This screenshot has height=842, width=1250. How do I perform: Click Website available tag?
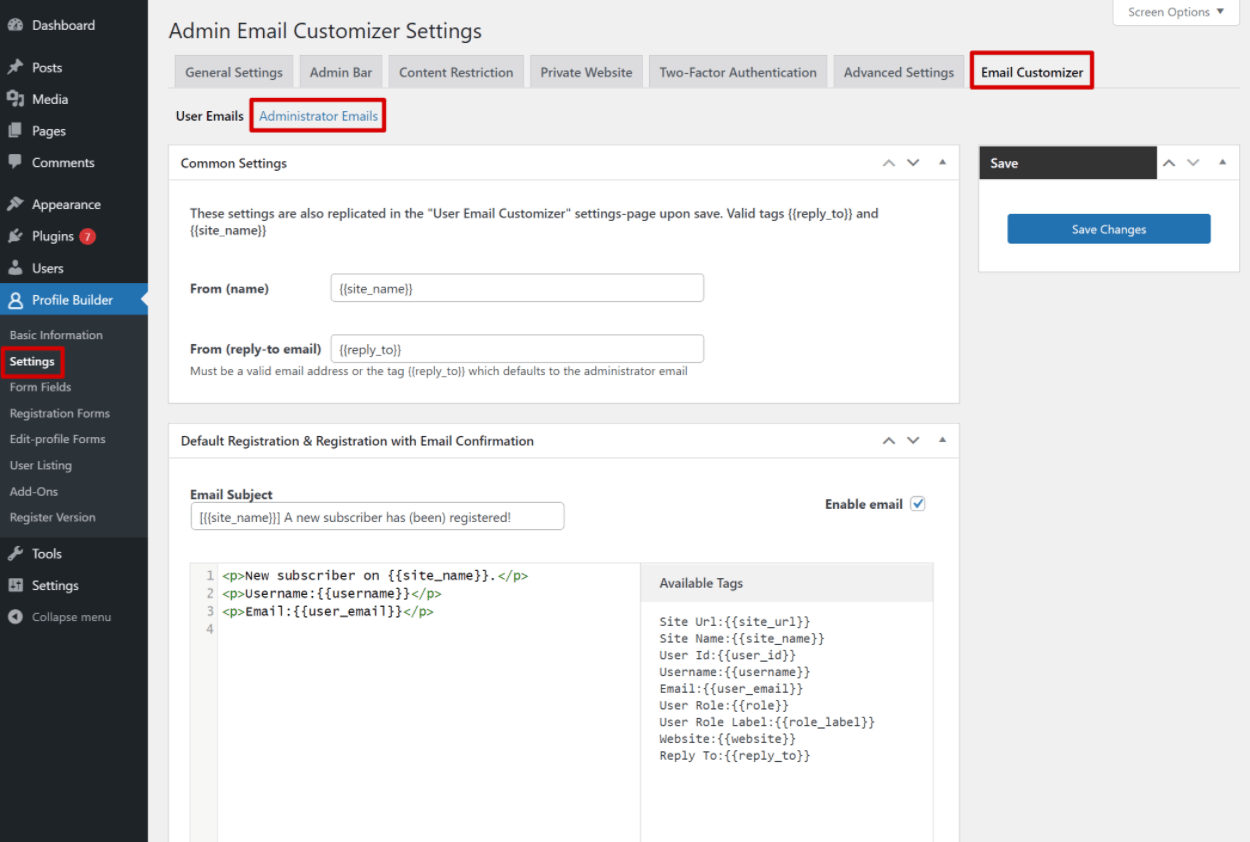pyautogui.click(x=728, y=739)
